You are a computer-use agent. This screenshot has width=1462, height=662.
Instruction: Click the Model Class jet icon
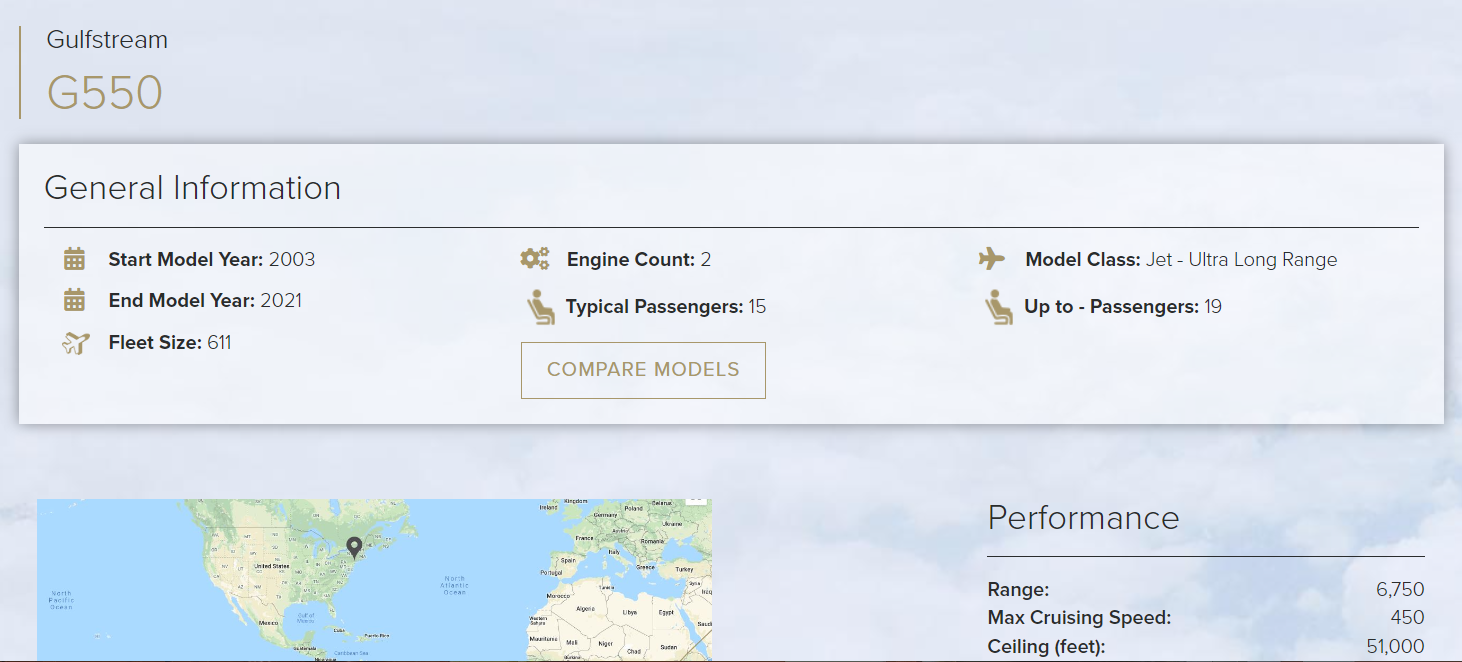click(992, 259)
